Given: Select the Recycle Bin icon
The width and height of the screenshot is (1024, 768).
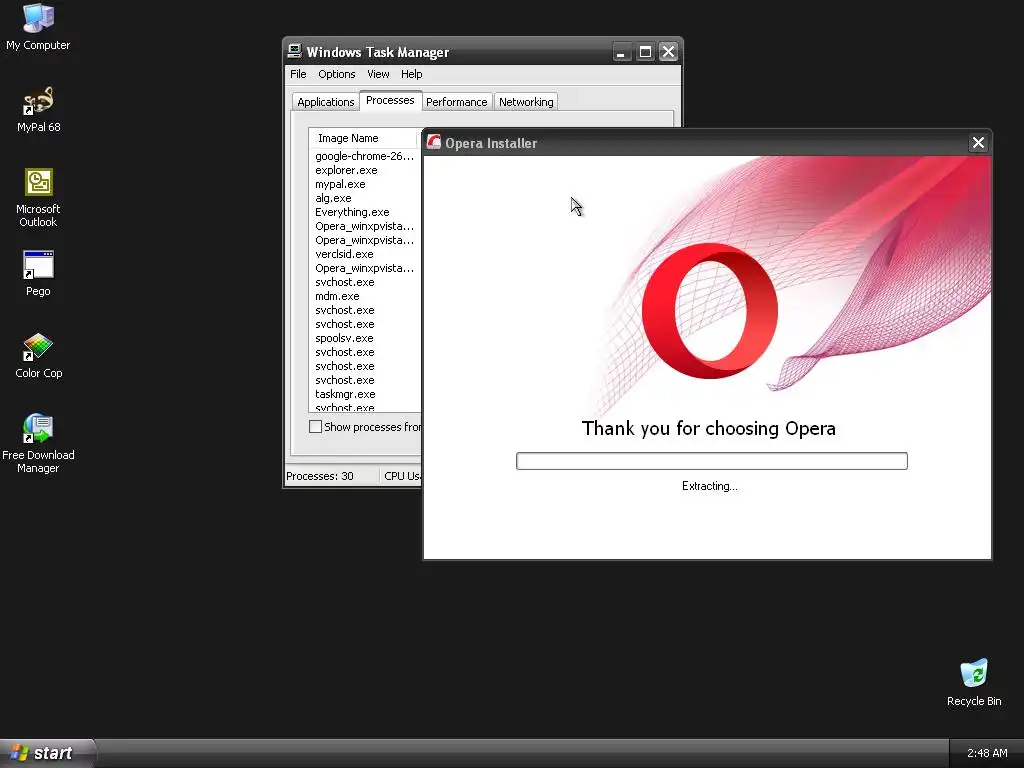Looking at the screenshot, I should [x=974, y=682].
